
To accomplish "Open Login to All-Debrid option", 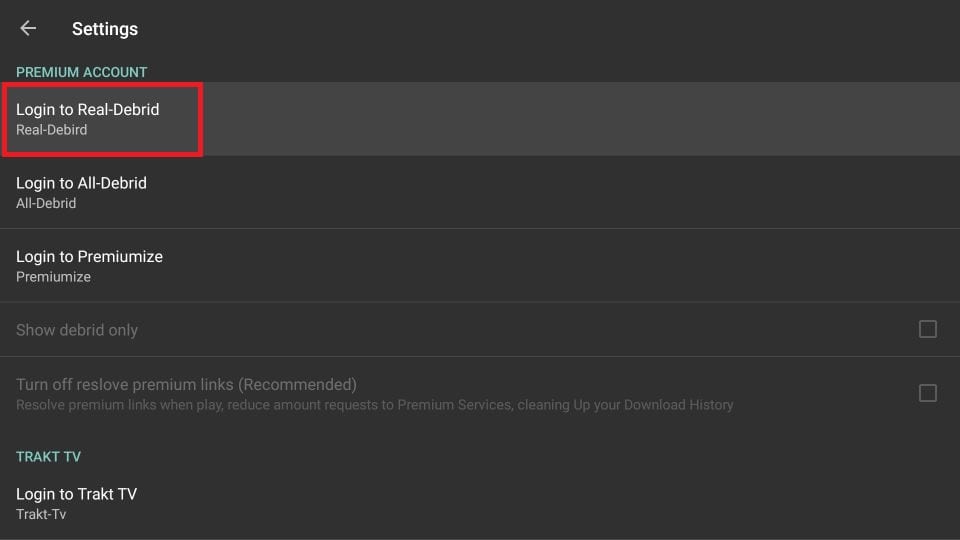I will 480,192.
